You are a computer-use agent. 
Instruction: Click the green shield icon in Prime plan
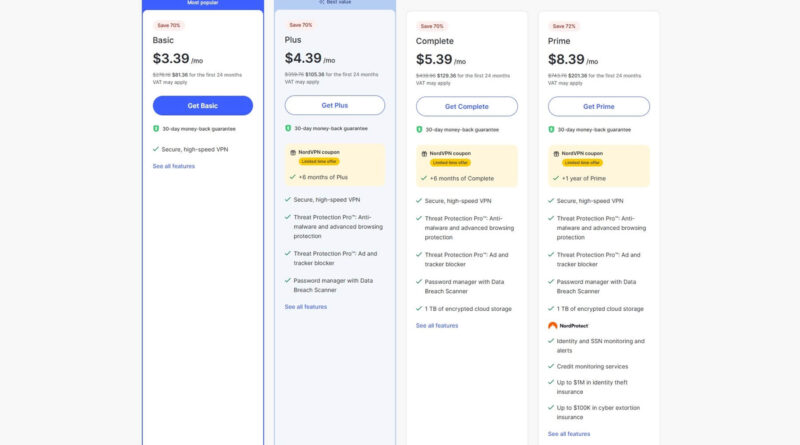551,130
